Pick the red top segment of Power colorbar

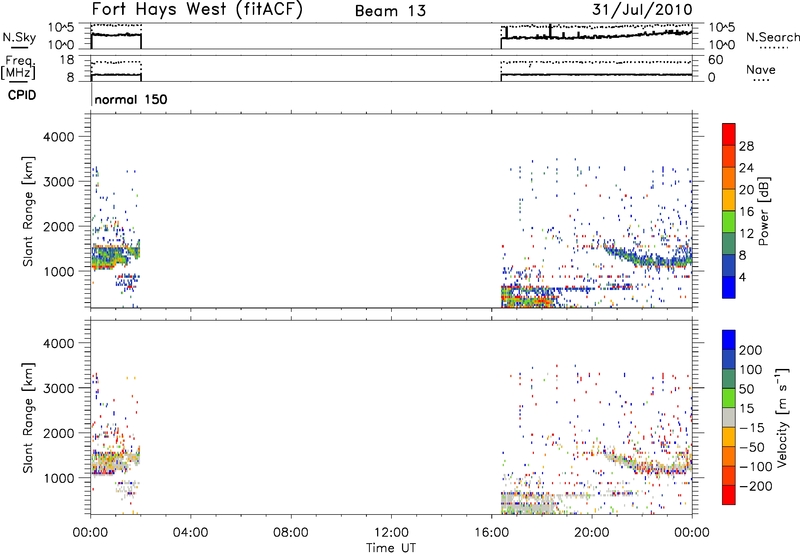[x=729, y=134]
